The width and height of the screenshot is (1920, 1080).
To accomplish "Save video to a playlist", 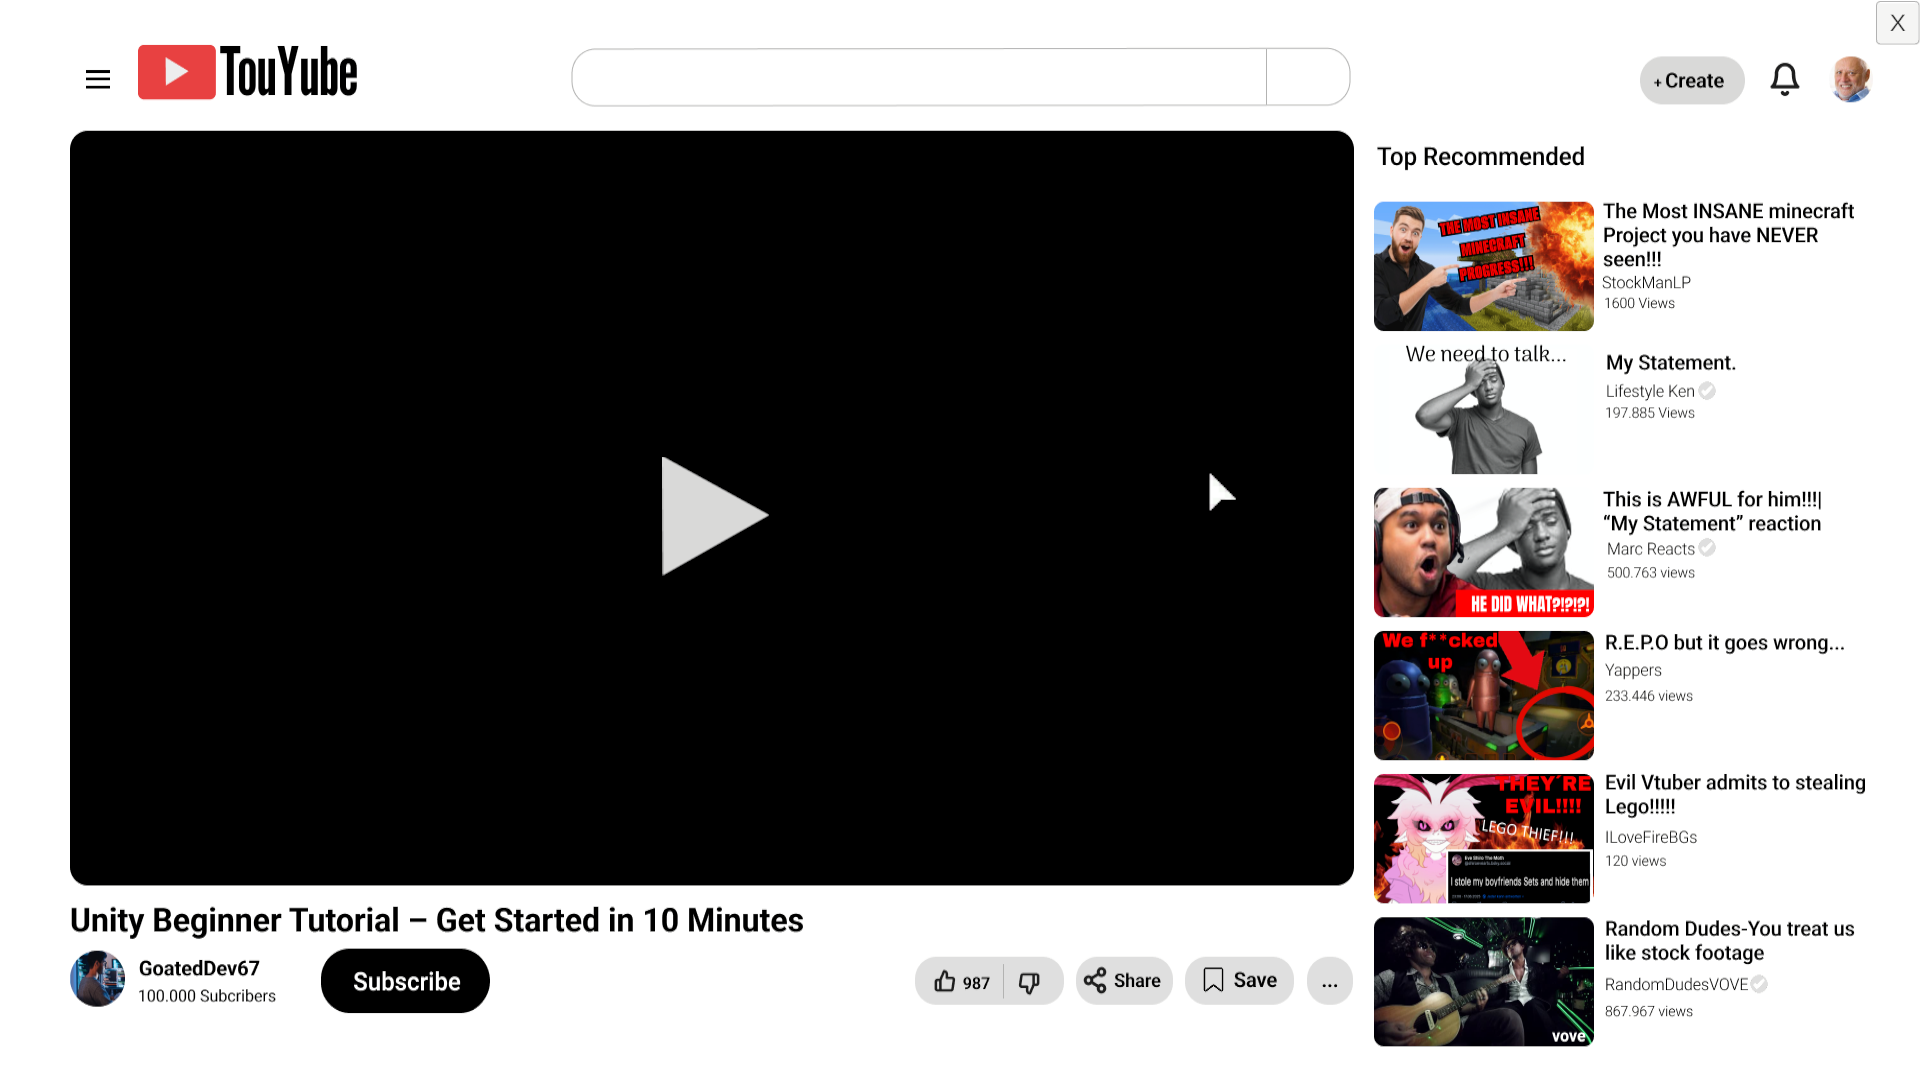I will tap(1239, 981).
